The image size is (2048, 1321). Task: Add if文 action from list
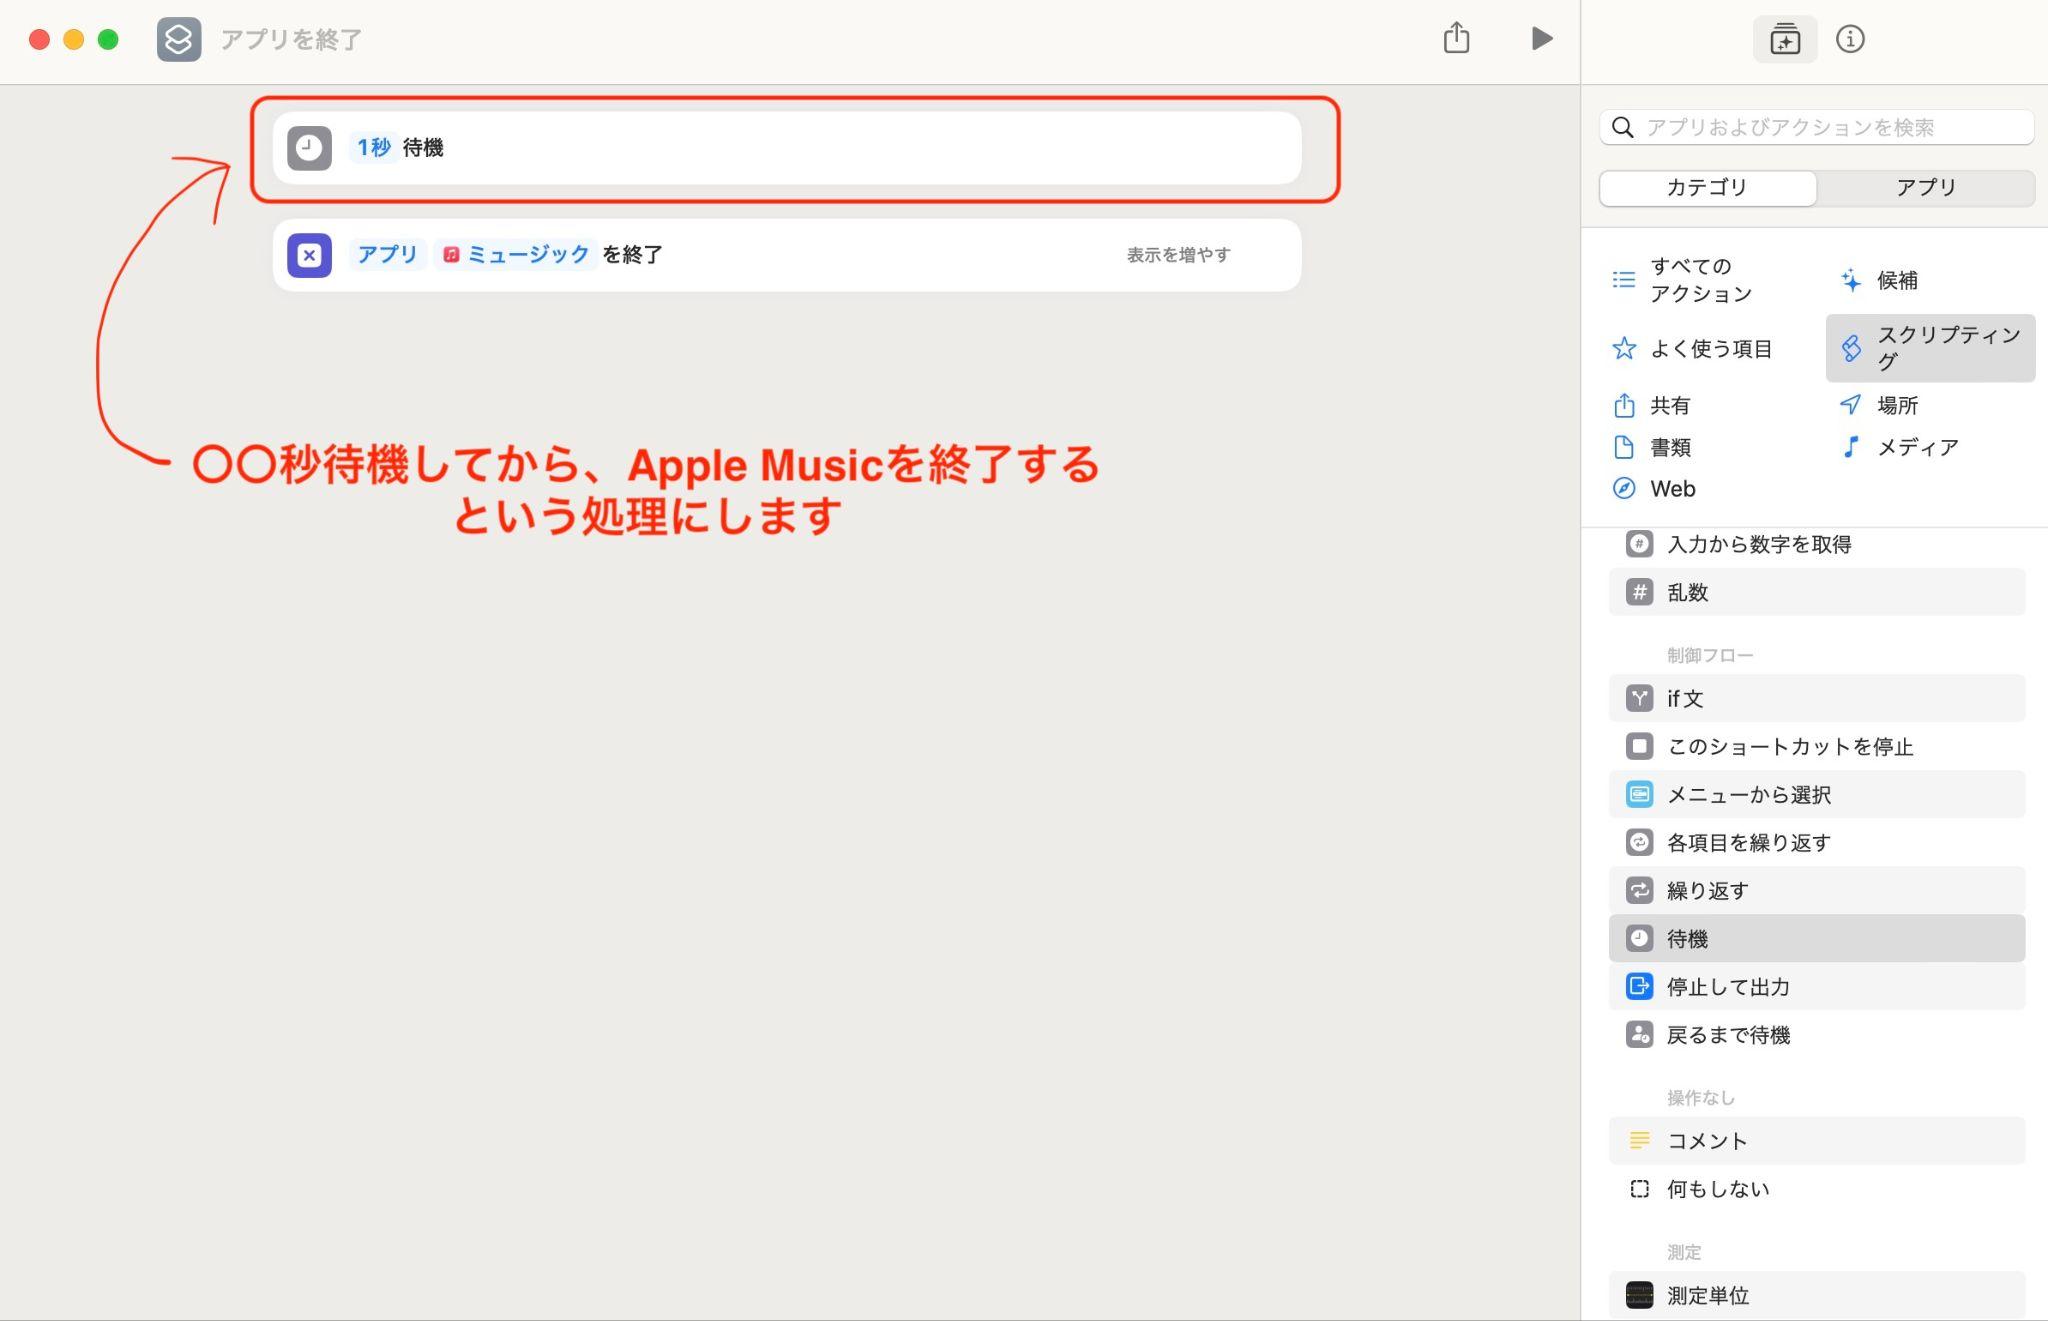pos(1817,698)
